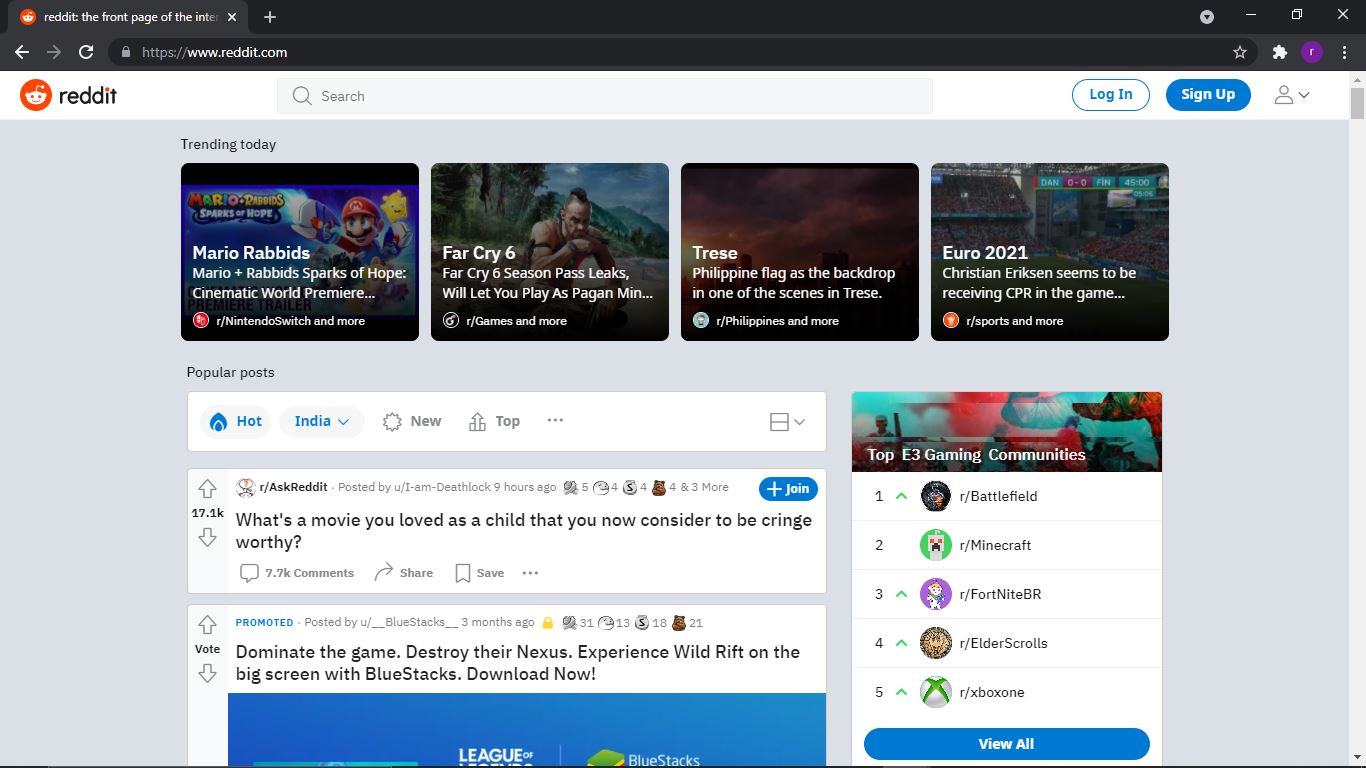Open the Trese trending card
Screen dimensions: 1366x768
point(800,252)
